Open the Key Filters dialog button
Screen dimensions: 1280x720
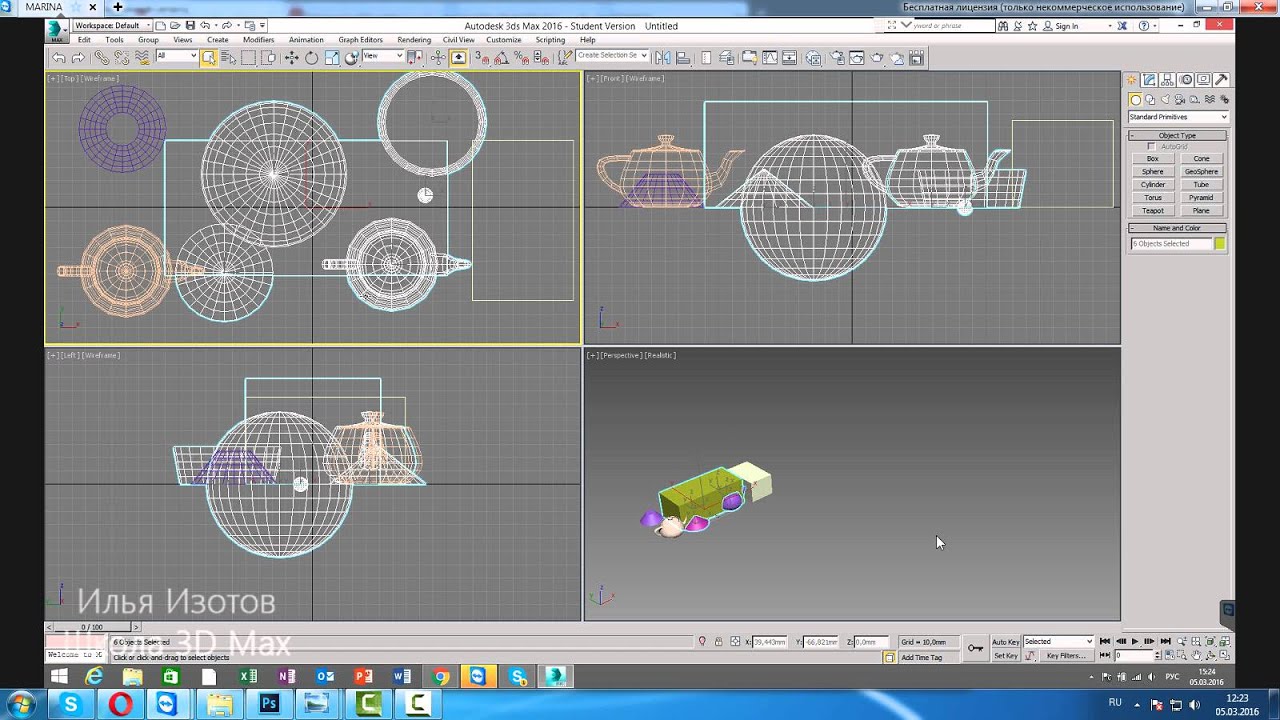[1066, 655]
